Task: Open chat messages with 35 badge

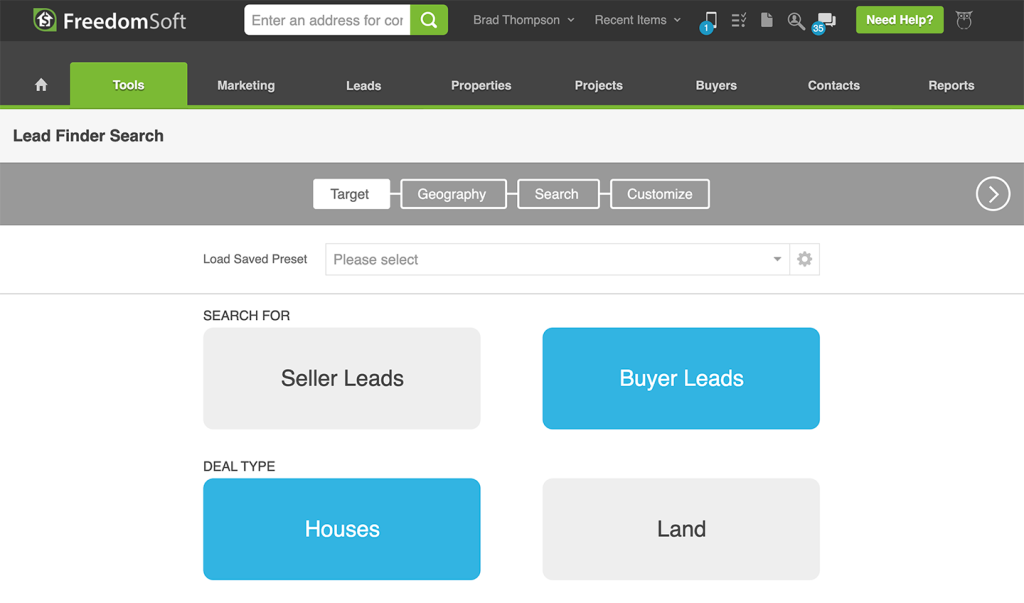Action: (x=826, y=20)
